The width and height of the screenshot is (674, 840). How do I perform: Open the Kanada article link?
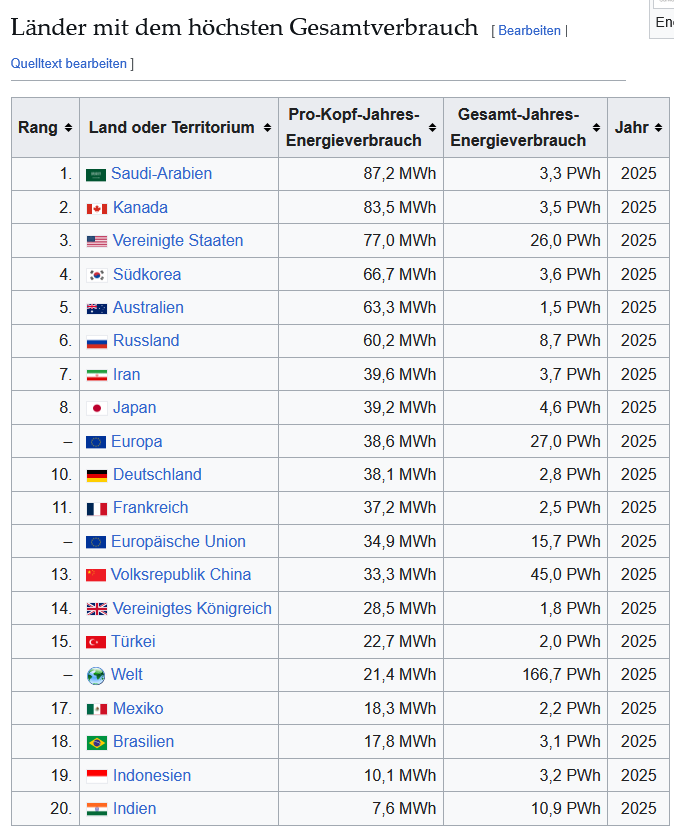point(140,207)
